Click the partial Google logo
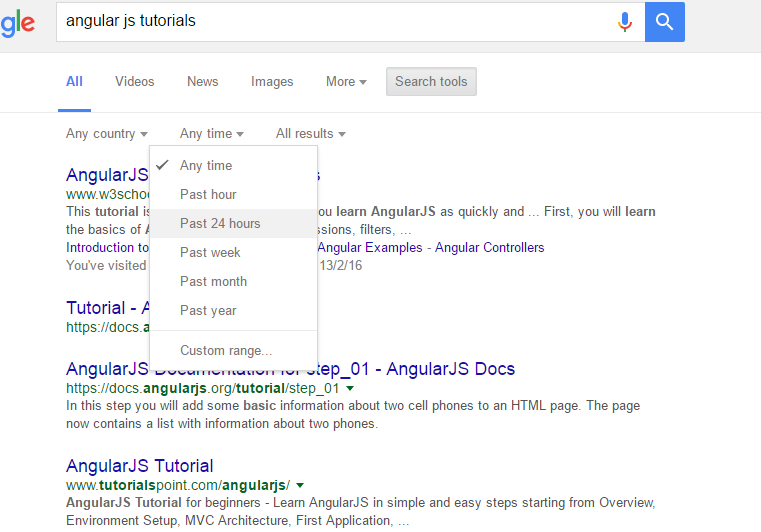The image size is (761, 532). tap(17, 23)
